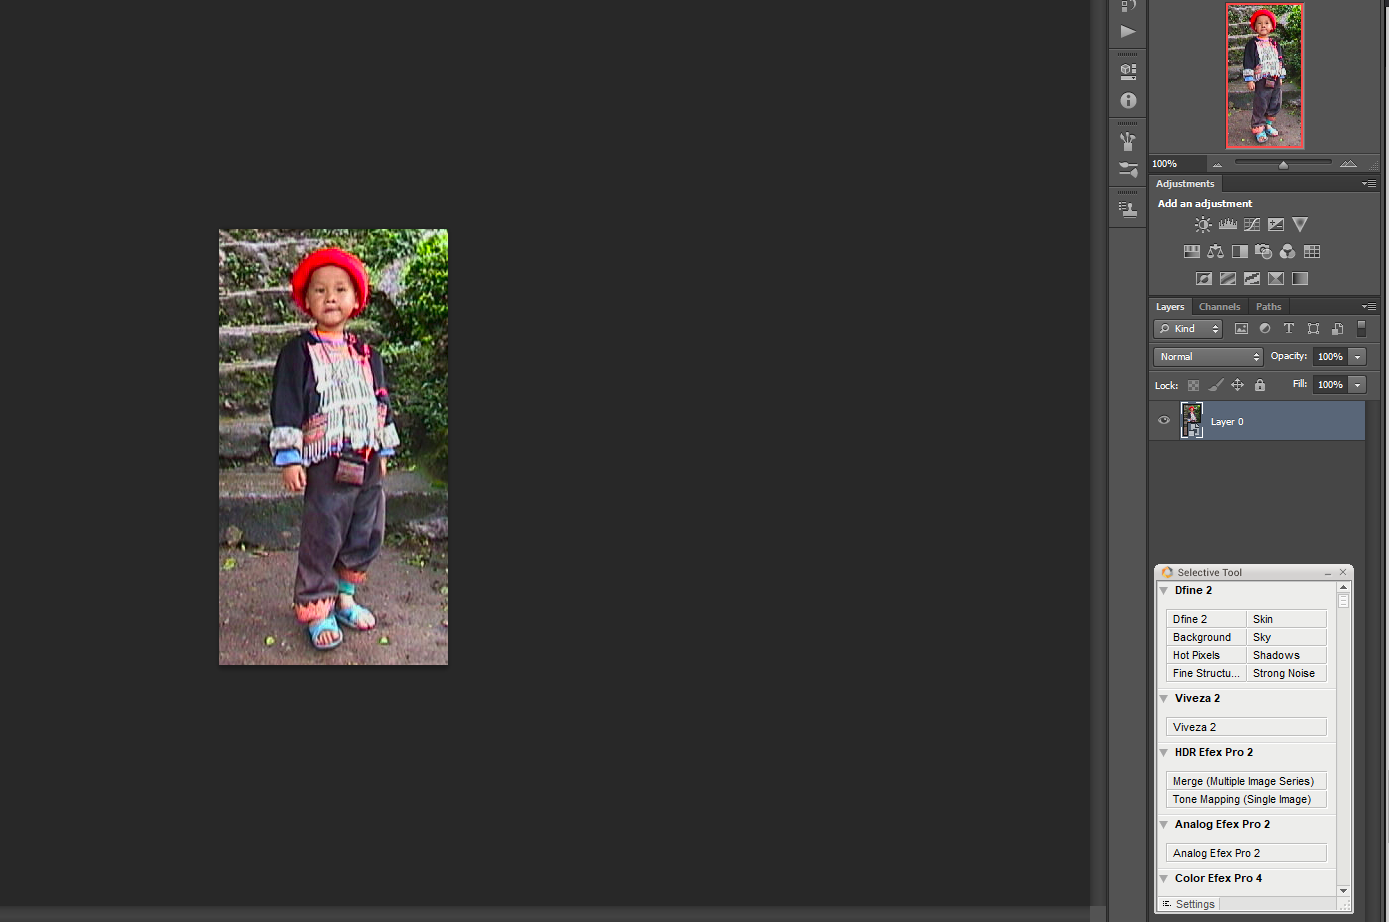Add a Color Balance adjustment

1216,252
